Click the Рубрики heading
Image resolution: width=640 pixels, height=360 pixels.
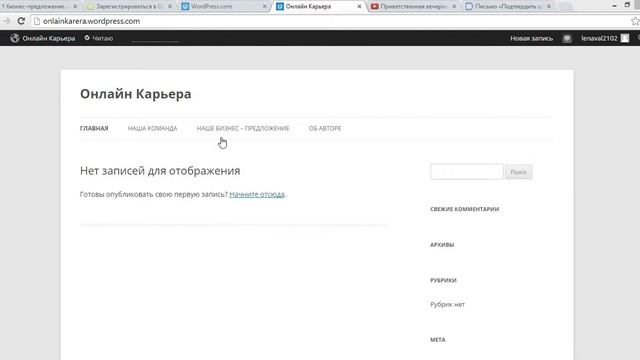[443, 280]
